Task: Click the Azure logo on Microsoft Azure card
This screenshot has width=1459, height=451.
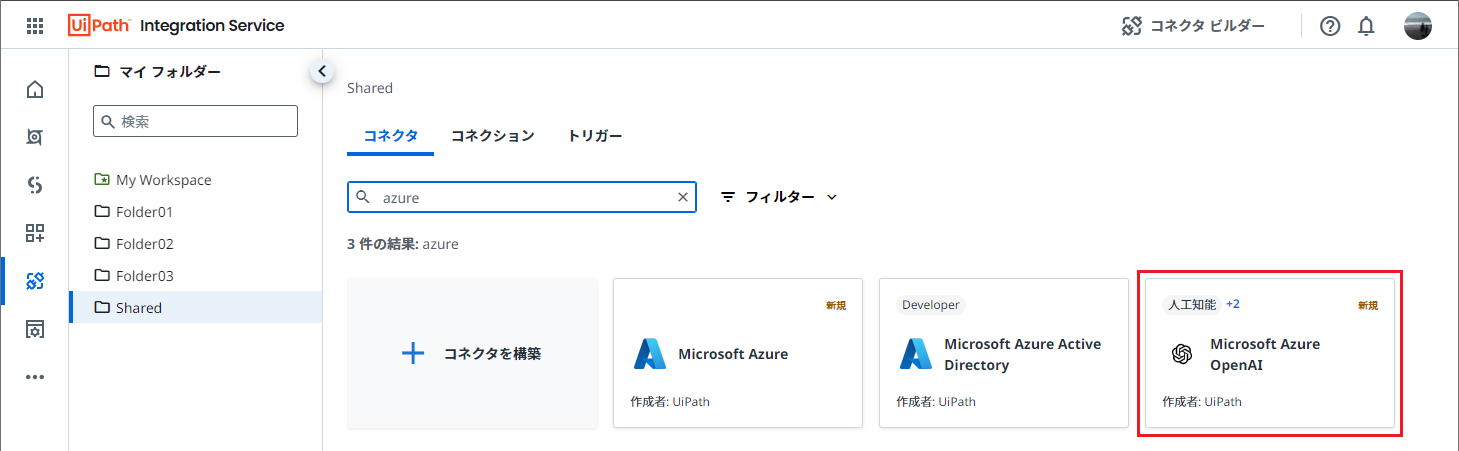Action: [x=650, y=354]
